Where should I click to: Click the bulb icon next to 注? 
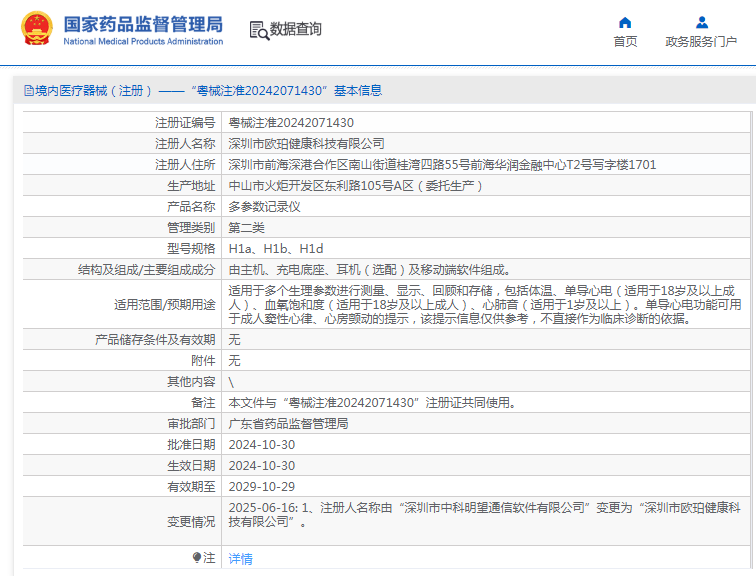point(197,558)
